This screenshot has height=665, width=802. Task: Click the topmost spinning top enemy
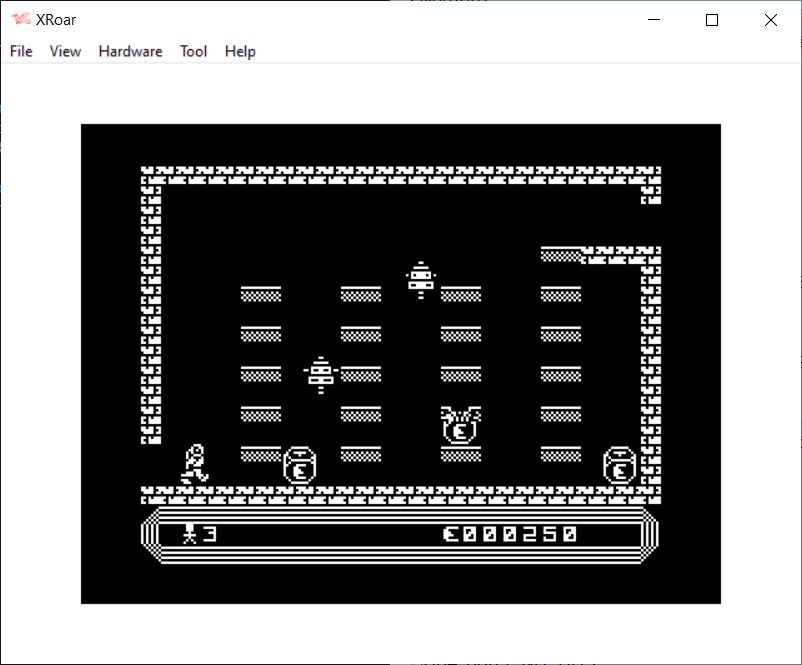421,279
